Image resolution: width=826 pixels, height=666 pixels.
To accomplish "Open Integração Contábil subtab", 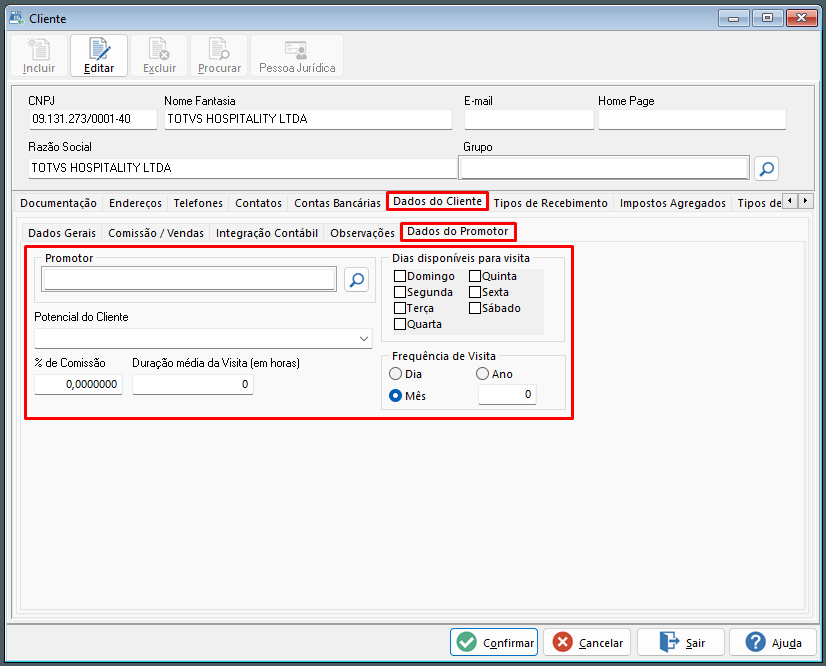I will click(267, 233).
